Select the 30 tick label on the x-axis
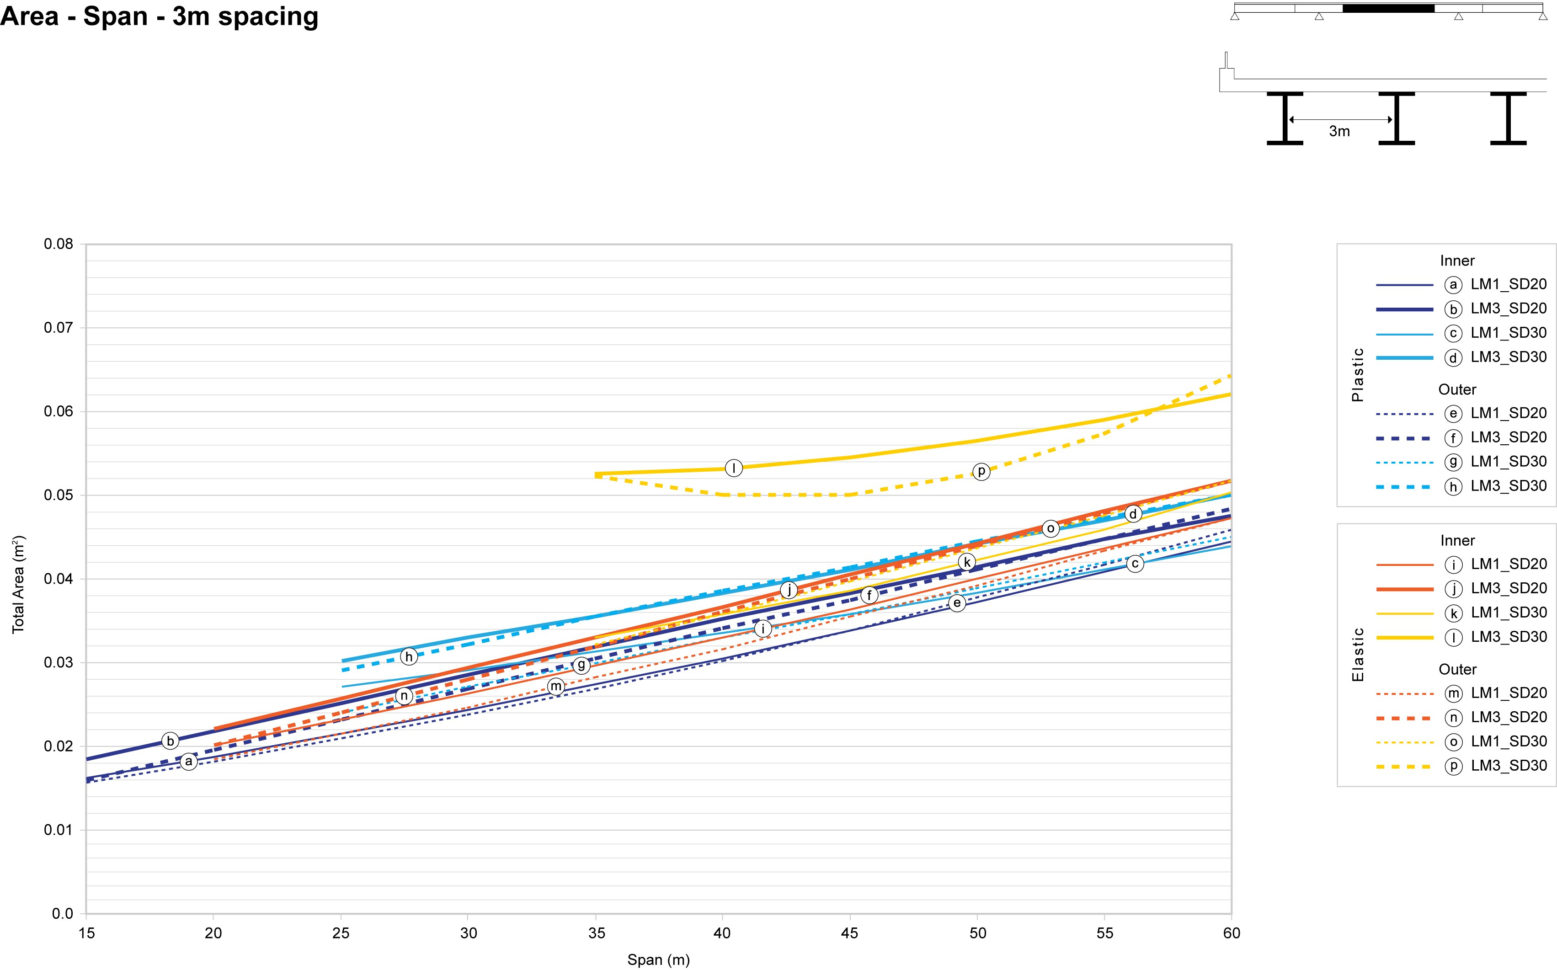The image size is (1557, 970). (468, 933)
